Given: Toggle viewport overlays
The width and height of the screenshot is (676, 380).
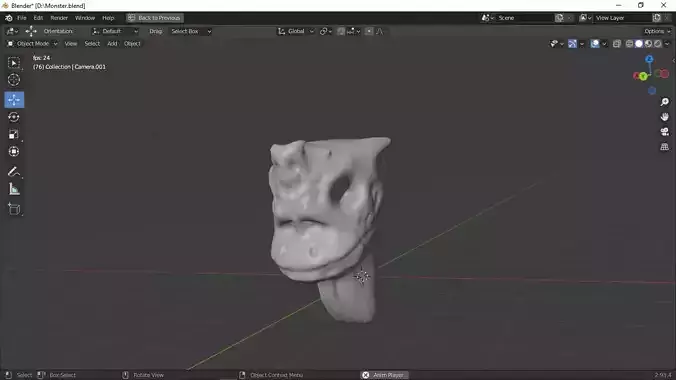Looking at the screenshot, I should point(595,44).
